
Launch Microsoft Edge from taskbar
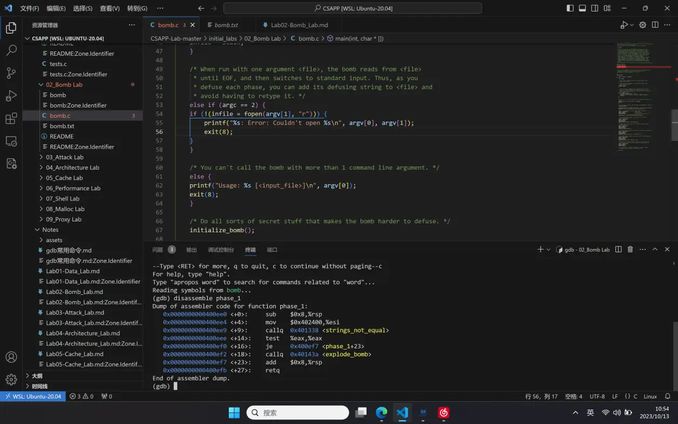[x=381, y=413]
